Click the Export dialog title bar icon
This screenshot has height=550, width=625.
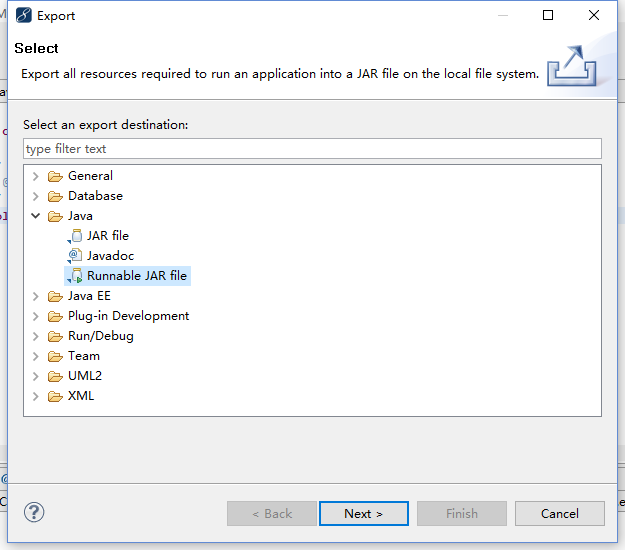coord(24,16)
